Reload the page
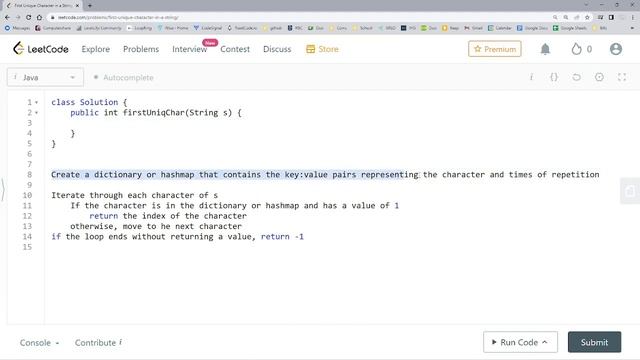Viewport: 640px width, 360px height. pyautogui.click(x=29, y=17)
